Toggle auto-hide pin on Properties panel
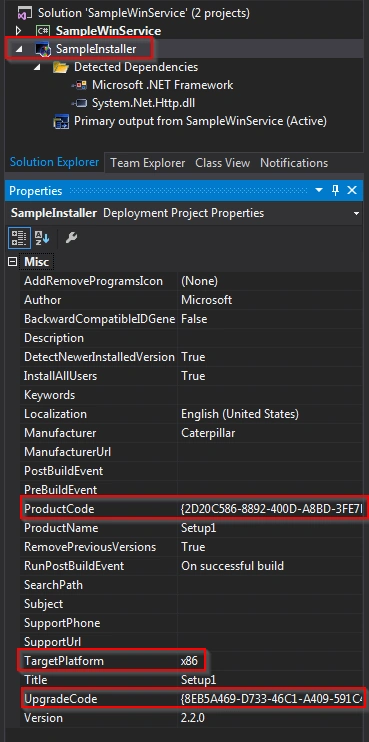369x742 pixels. pos(335,190)
